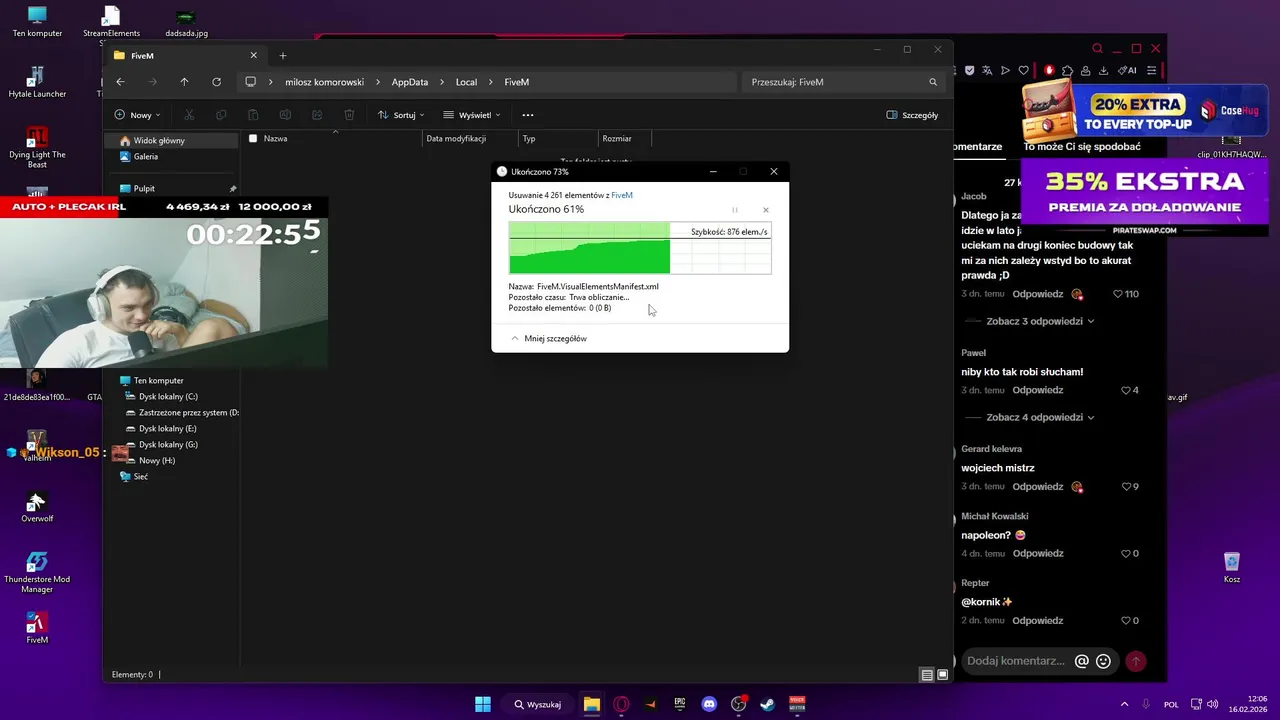Click the 'Dodaj komentarz...' input field
Viewport: 1280px width, 720px height.
[1016, 661]
